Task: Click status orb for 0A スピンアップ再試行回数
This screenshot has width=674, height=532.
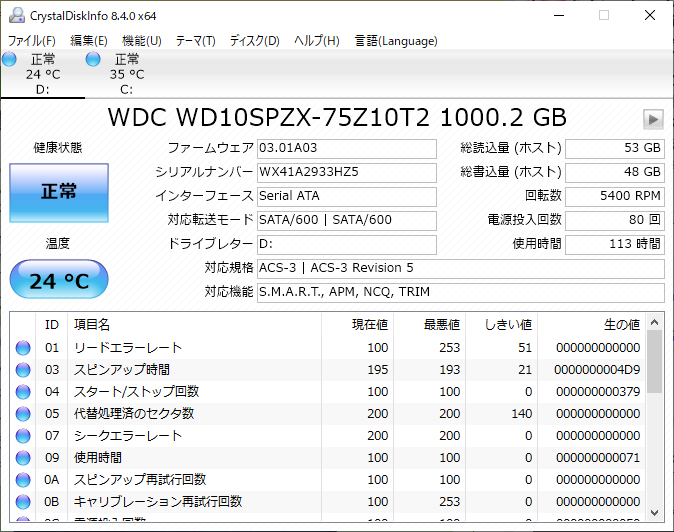Action: (x=23, y=480)
